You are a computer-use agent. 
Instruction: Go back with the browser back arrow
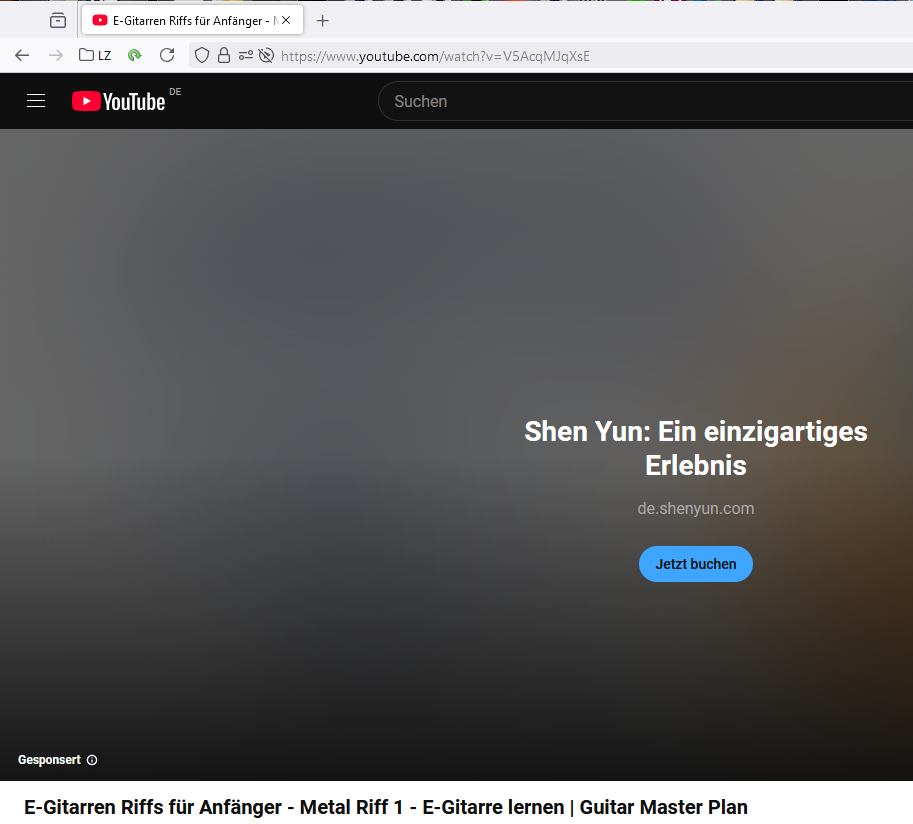coord(22,56)
